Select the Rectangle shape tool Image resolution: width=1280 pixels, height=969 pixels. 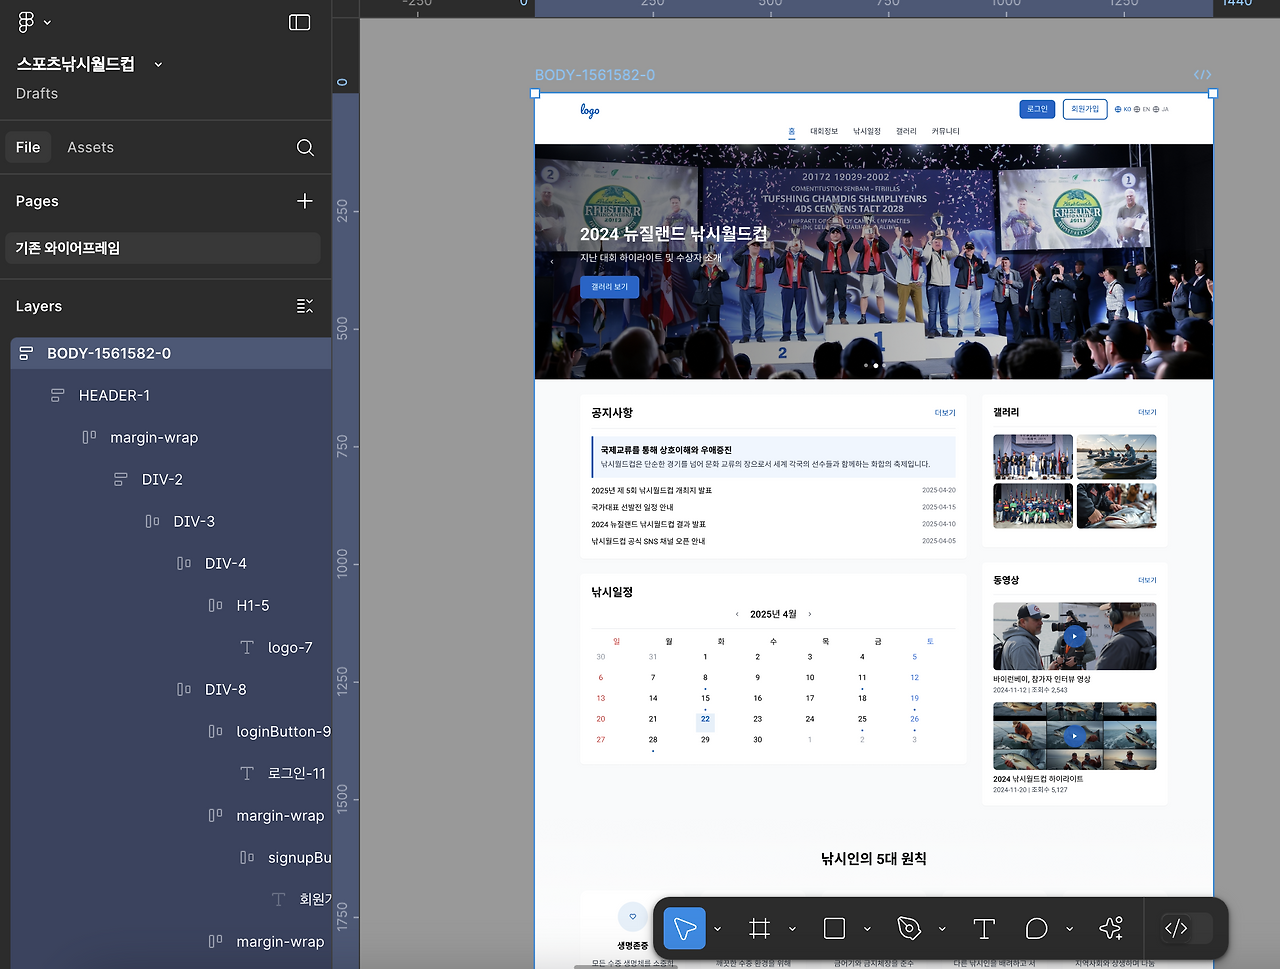(x=834, y=929)
